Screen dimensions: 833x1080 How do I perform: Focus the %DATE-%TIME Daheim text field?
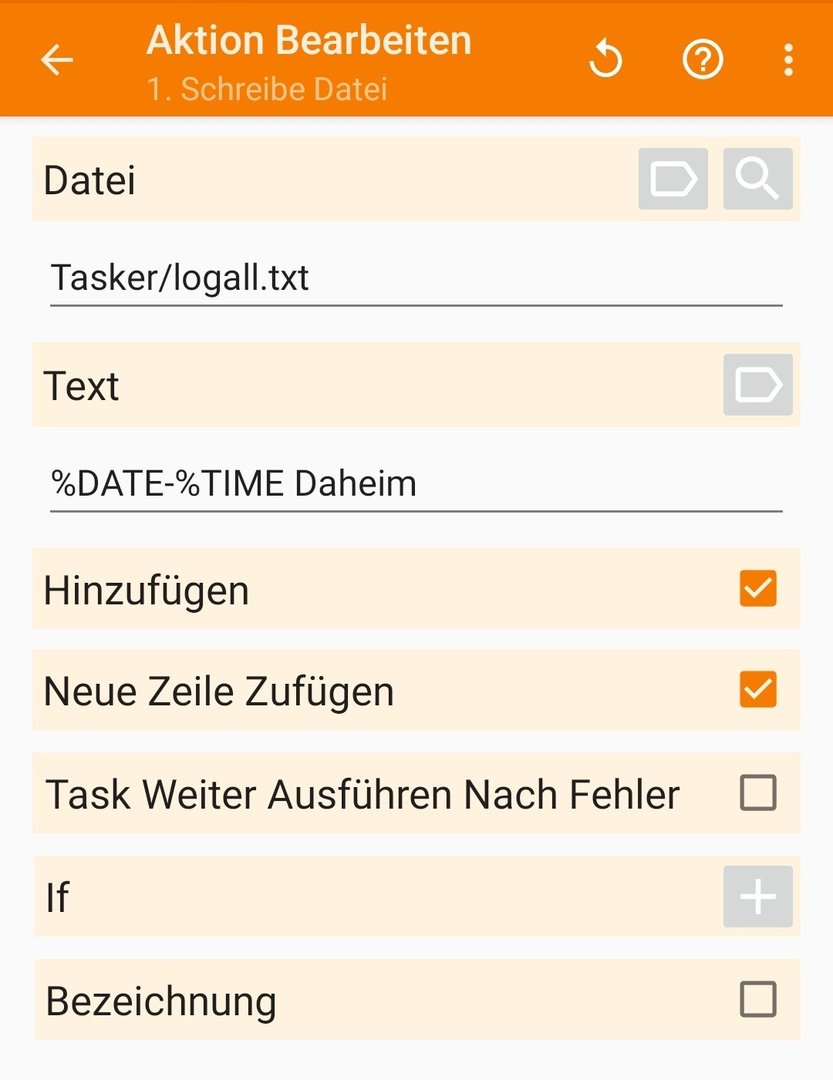click(x=415, y=484)
